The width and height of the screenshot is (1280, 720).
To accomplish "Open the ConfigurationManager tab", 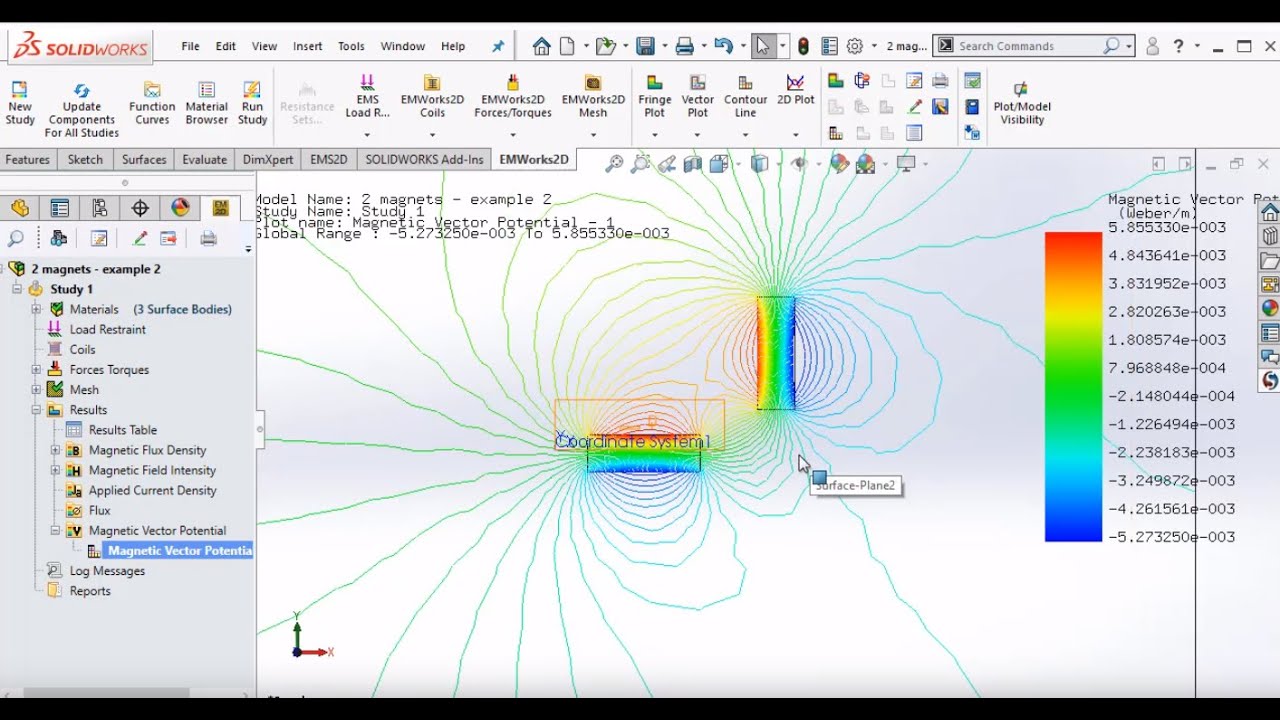I will tap(100, 208).
